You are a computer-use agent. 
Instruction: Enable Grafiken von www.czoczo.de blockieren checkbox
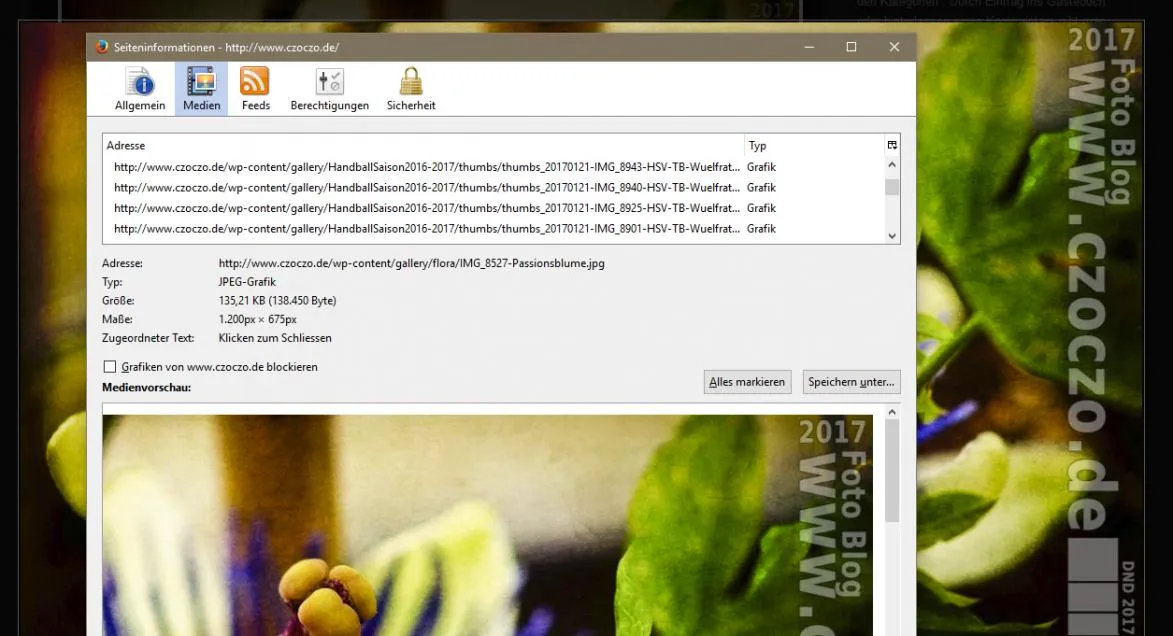tap(110, 367)
